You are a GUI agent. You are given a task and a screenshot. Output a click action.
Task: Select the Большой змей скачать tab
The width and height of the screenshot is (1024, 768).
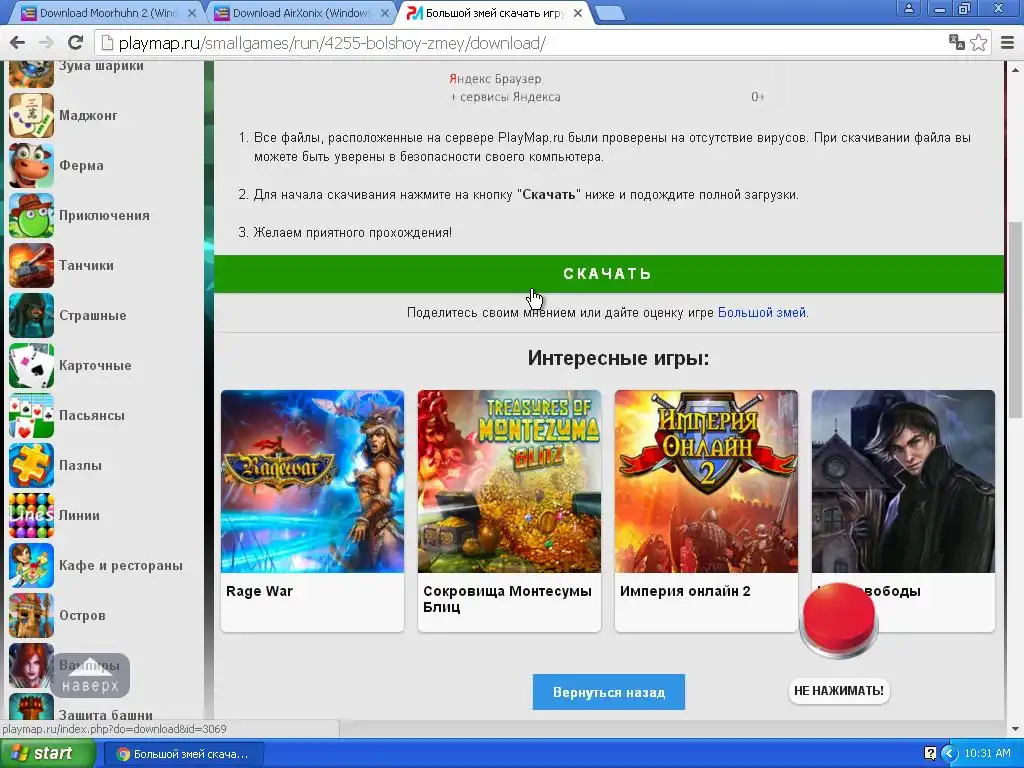pos(493,12)
